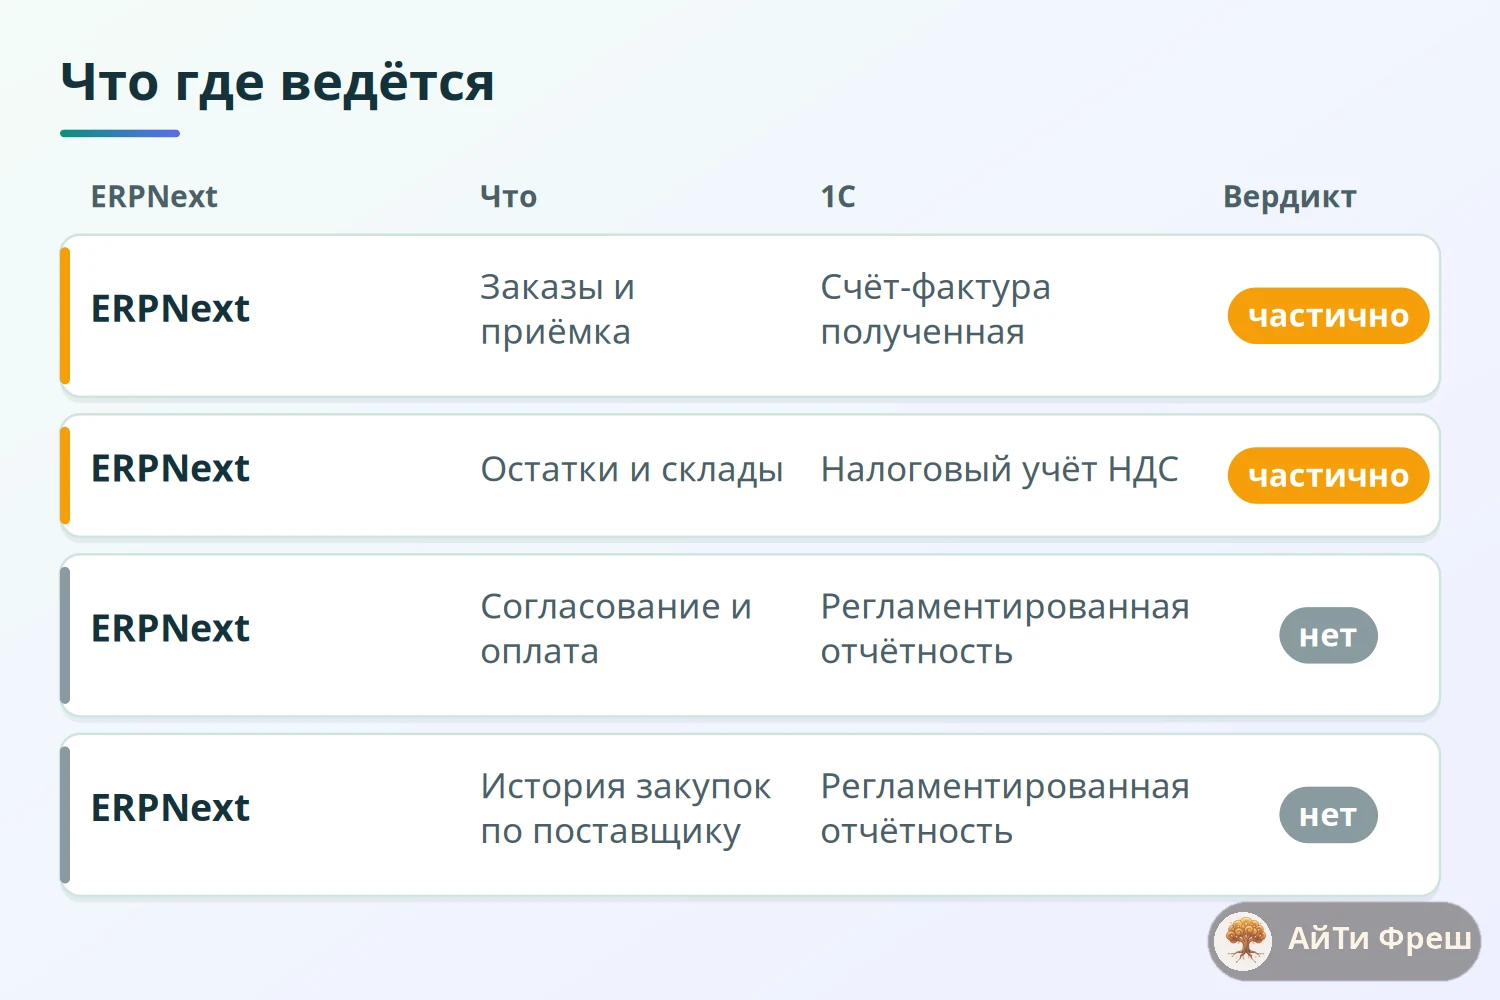Select the "Остатки и склады" cell

(632, 469)
